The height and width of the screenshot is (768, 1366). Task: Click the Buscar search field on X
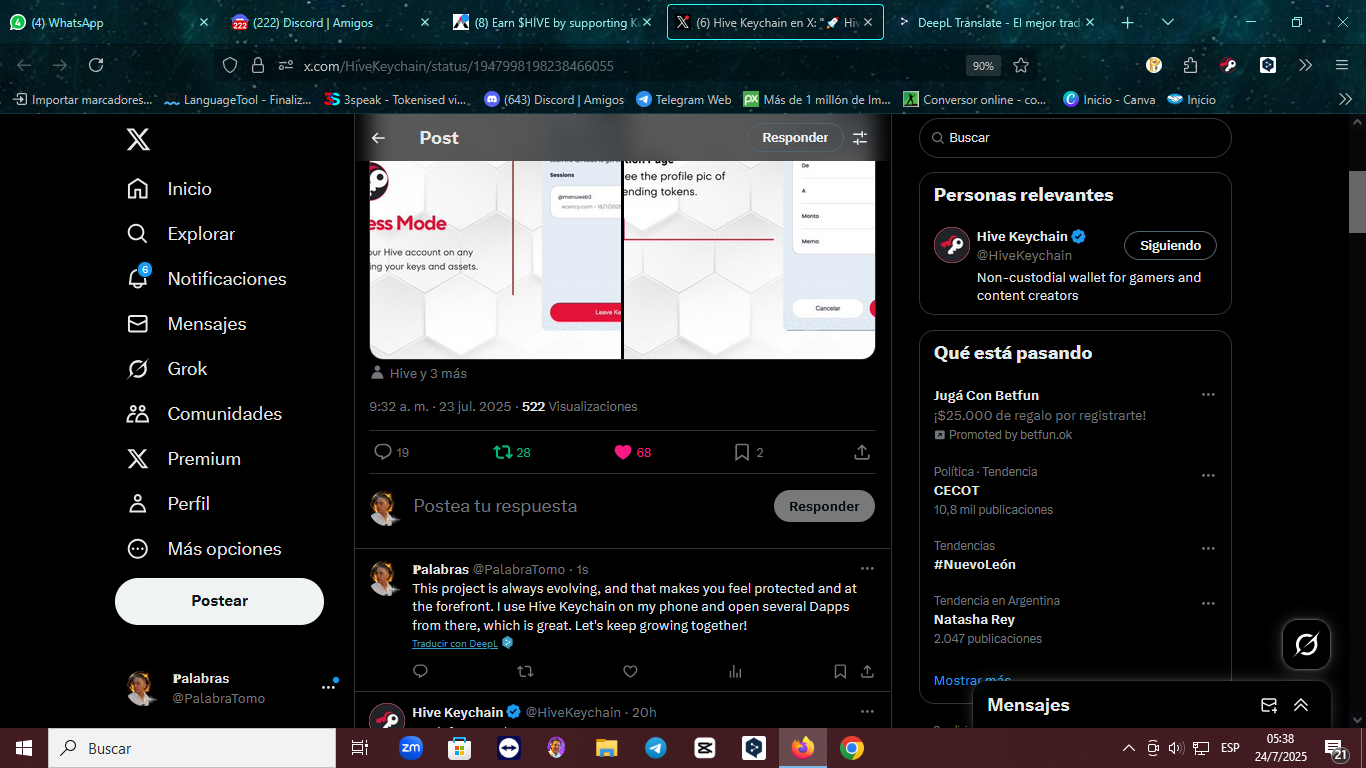(x=1075, y=138)
